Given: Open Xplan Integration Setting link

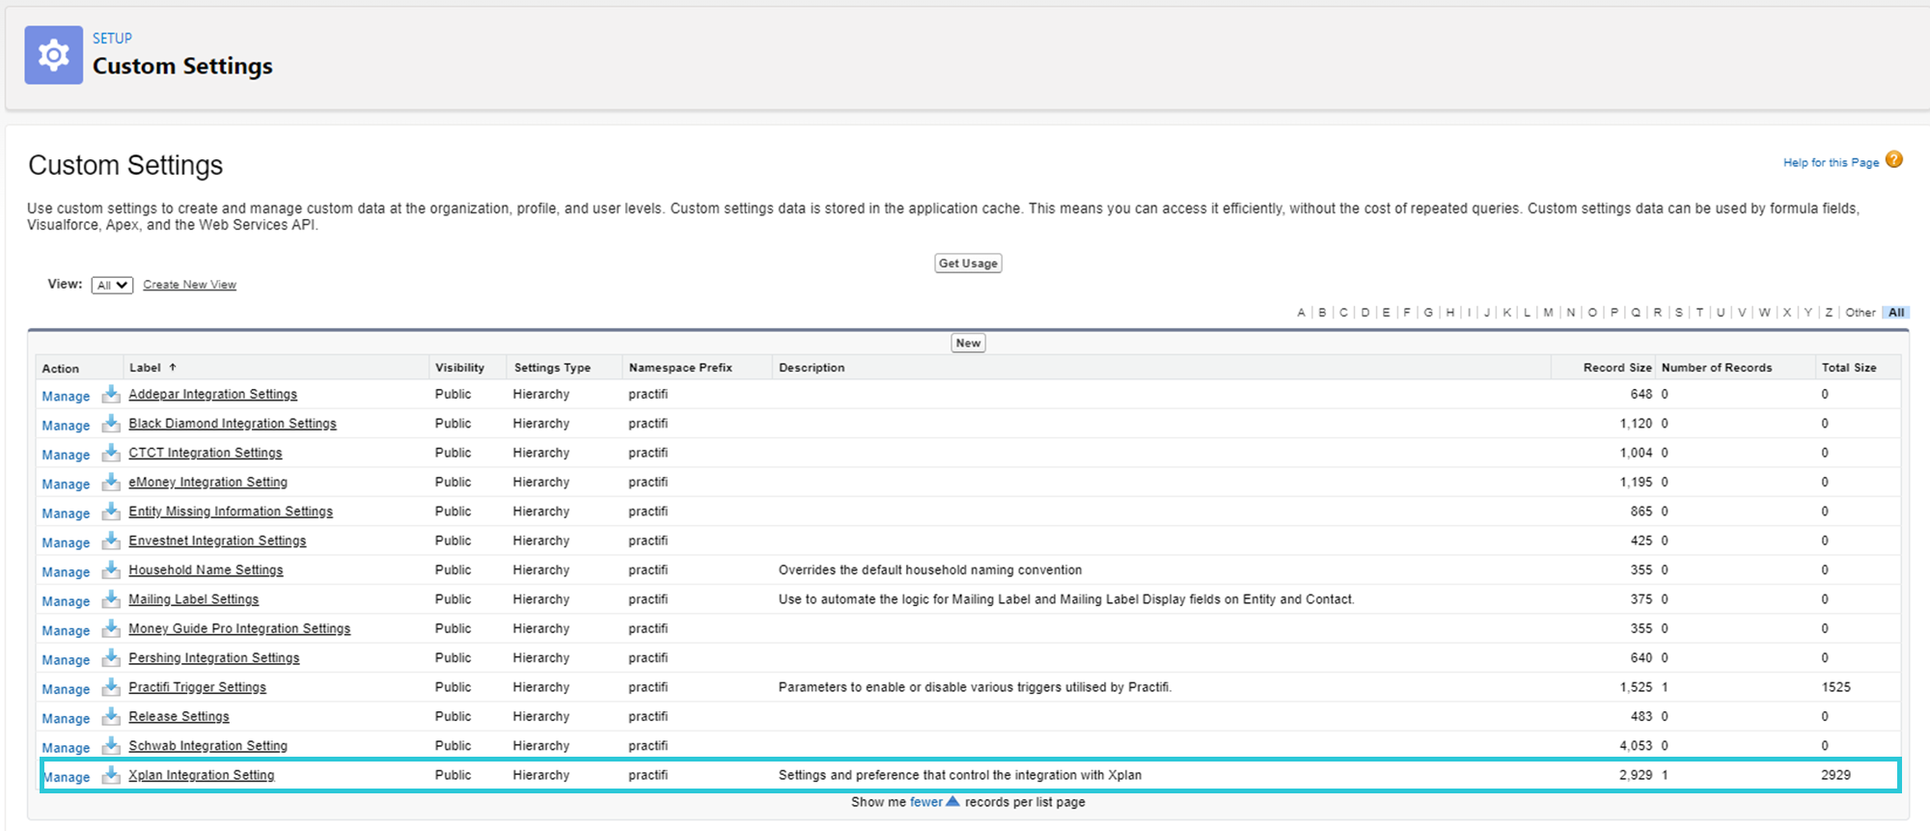Looking at the screenshot, I should (x=201, y=775).
